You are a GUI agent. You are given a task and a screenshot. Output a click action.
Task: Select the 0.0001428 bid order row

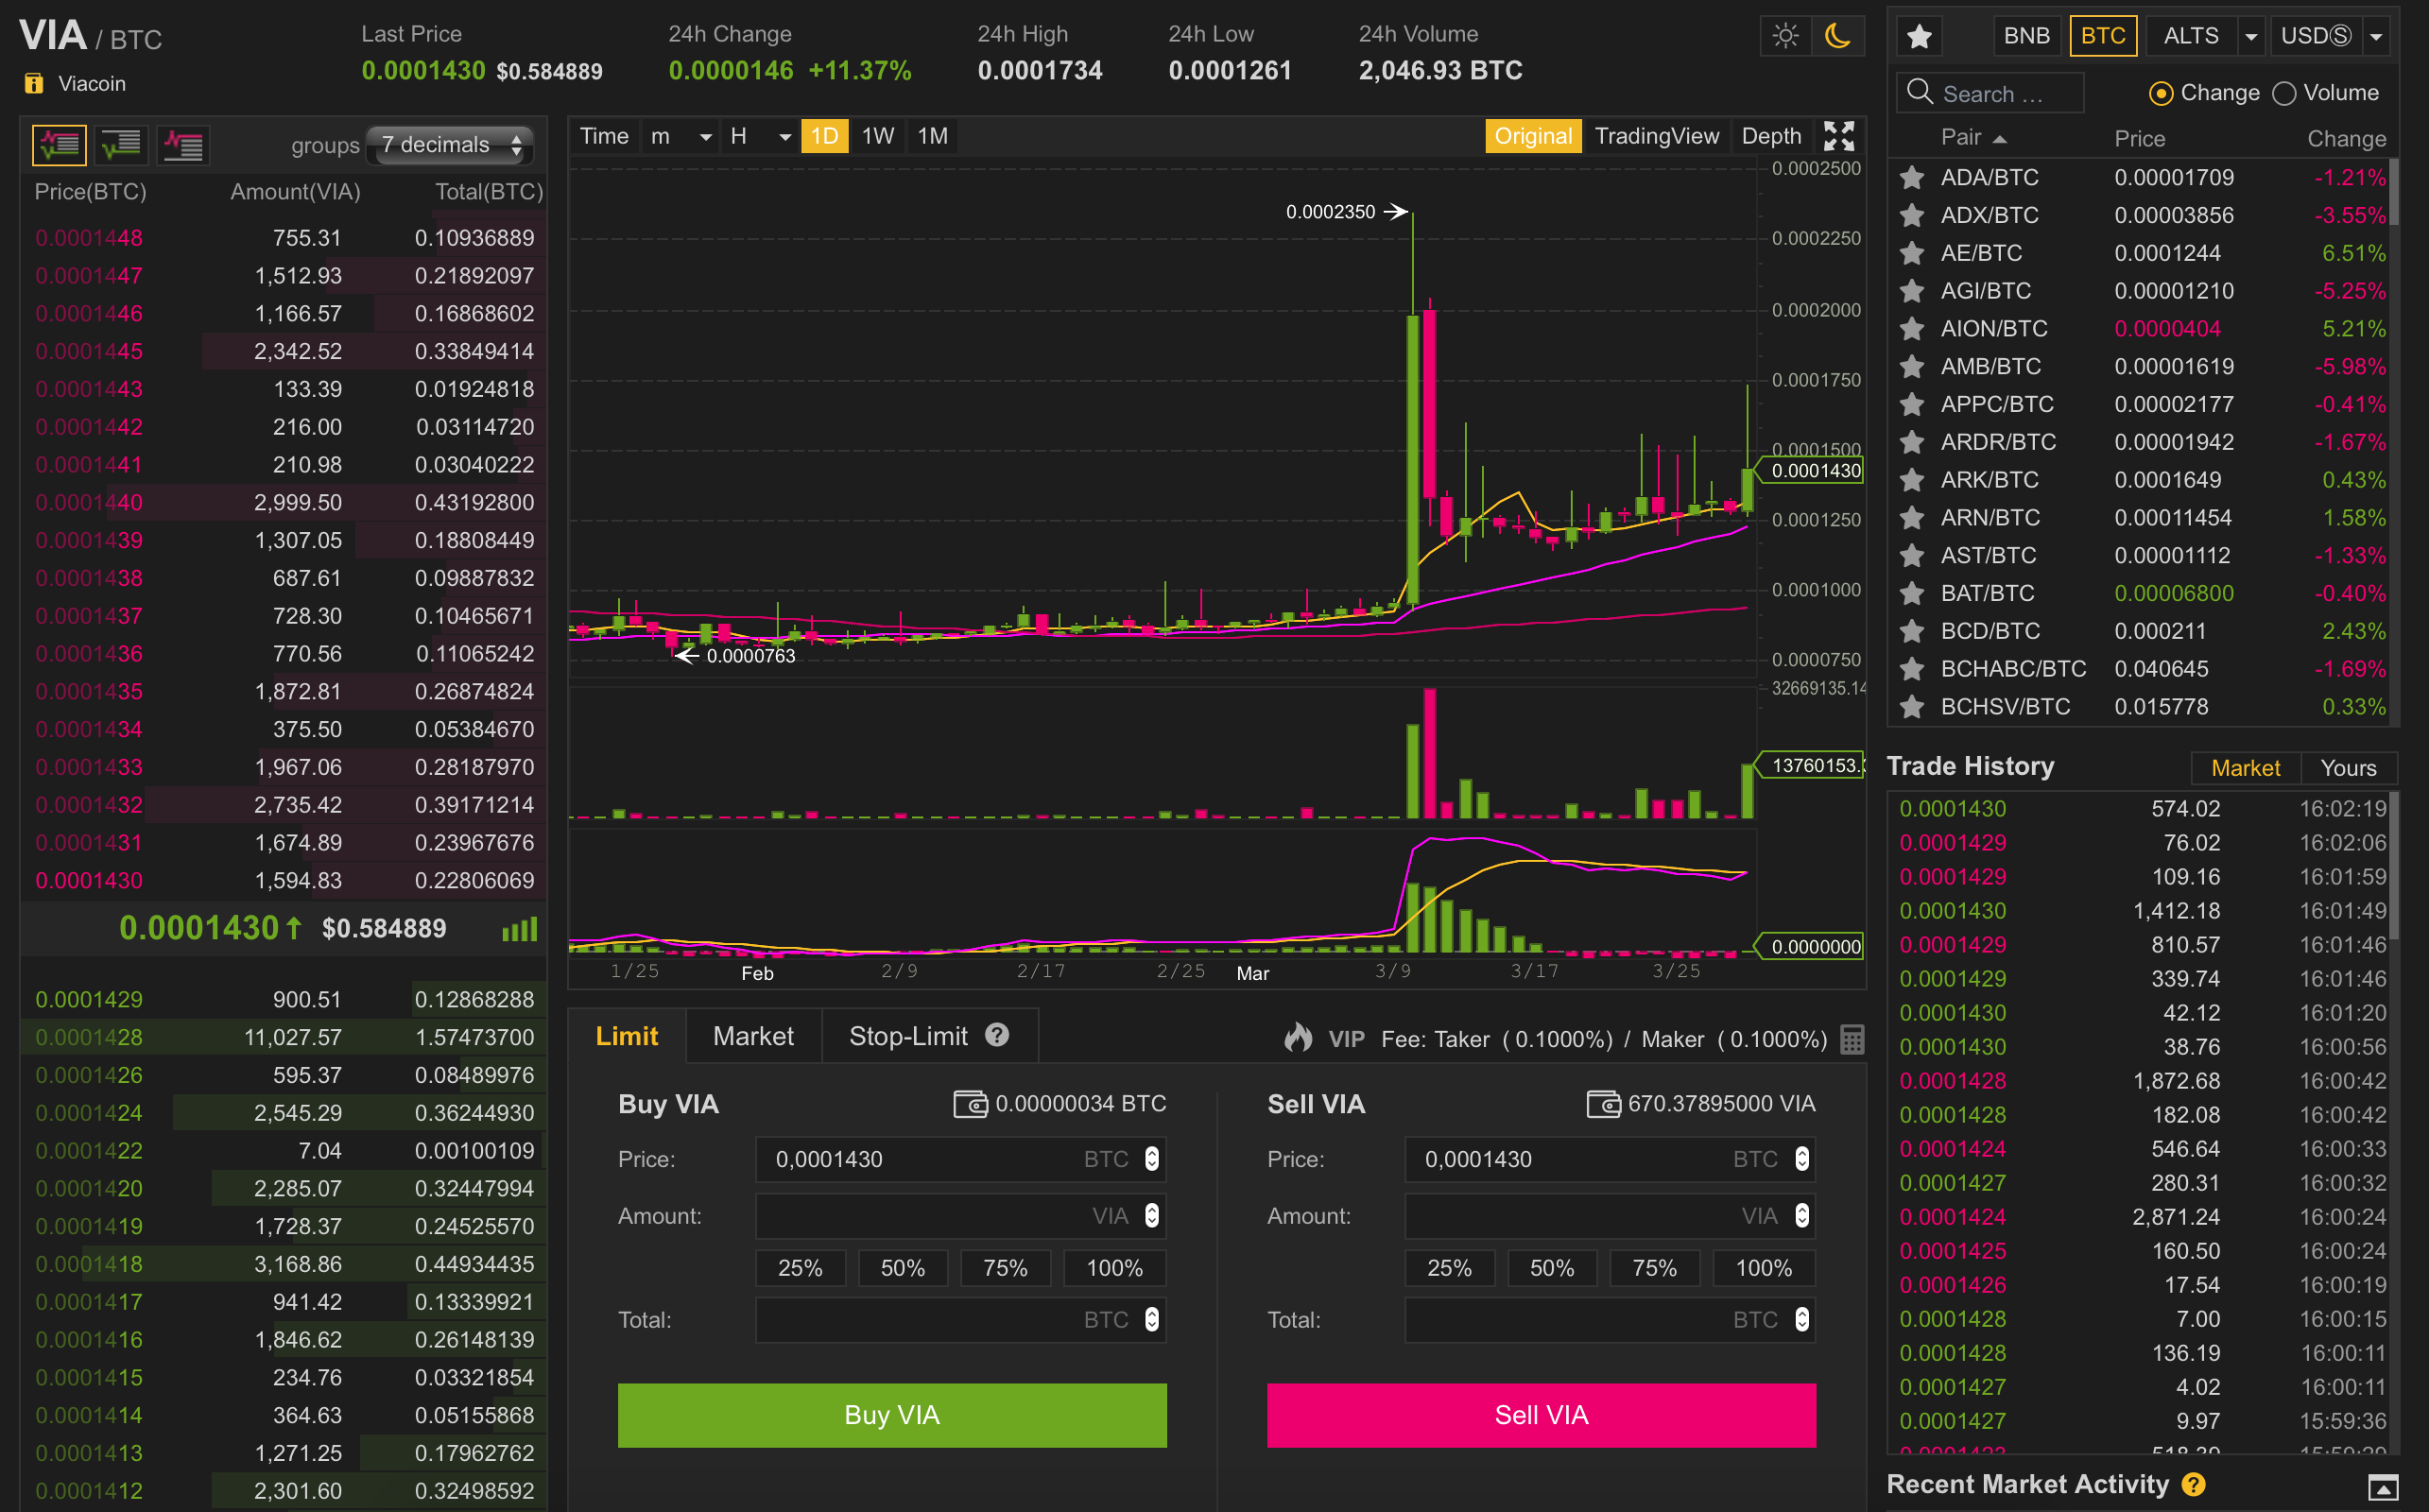[284, 1037]
